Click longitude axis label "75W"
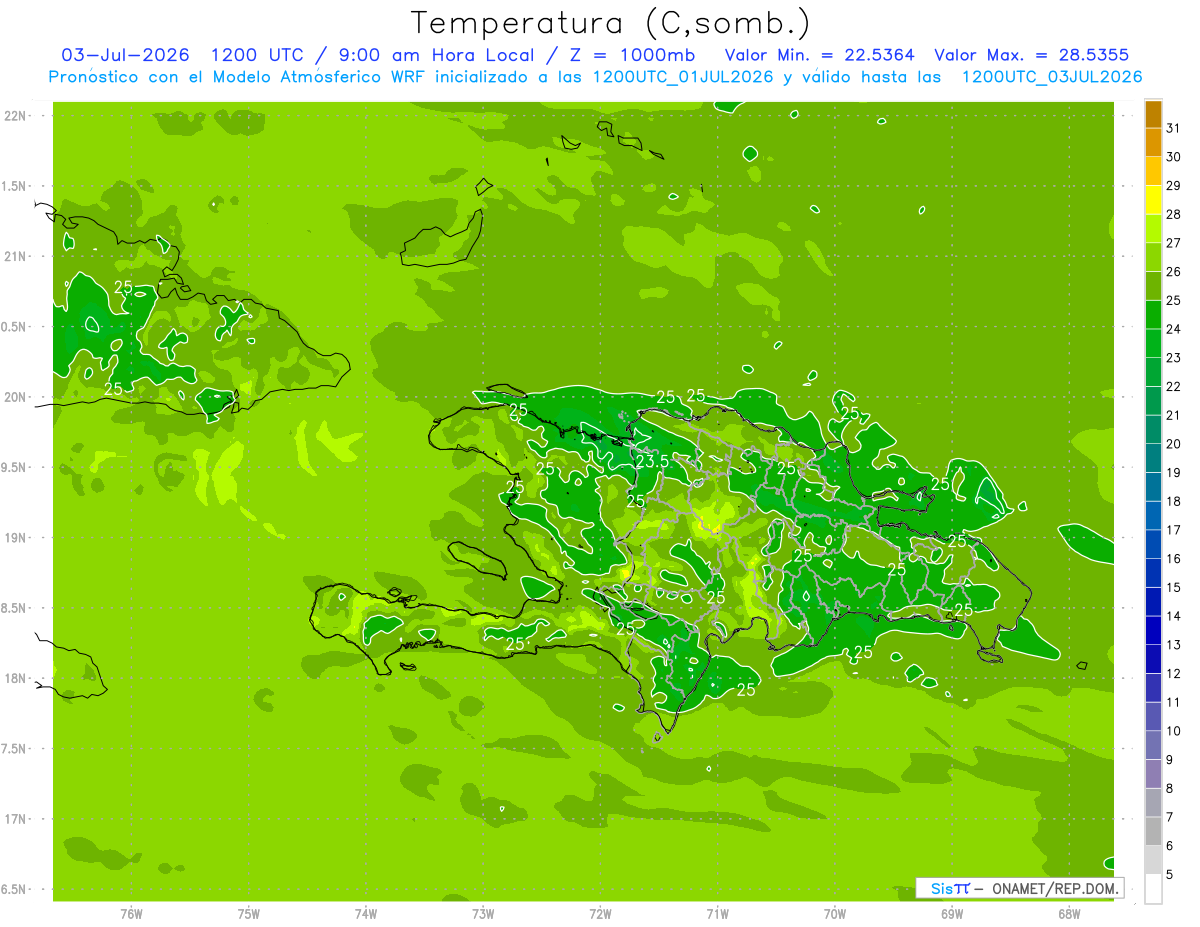Screen dimensions: 1200x927 pyautogui.click(x=249, y=914)
